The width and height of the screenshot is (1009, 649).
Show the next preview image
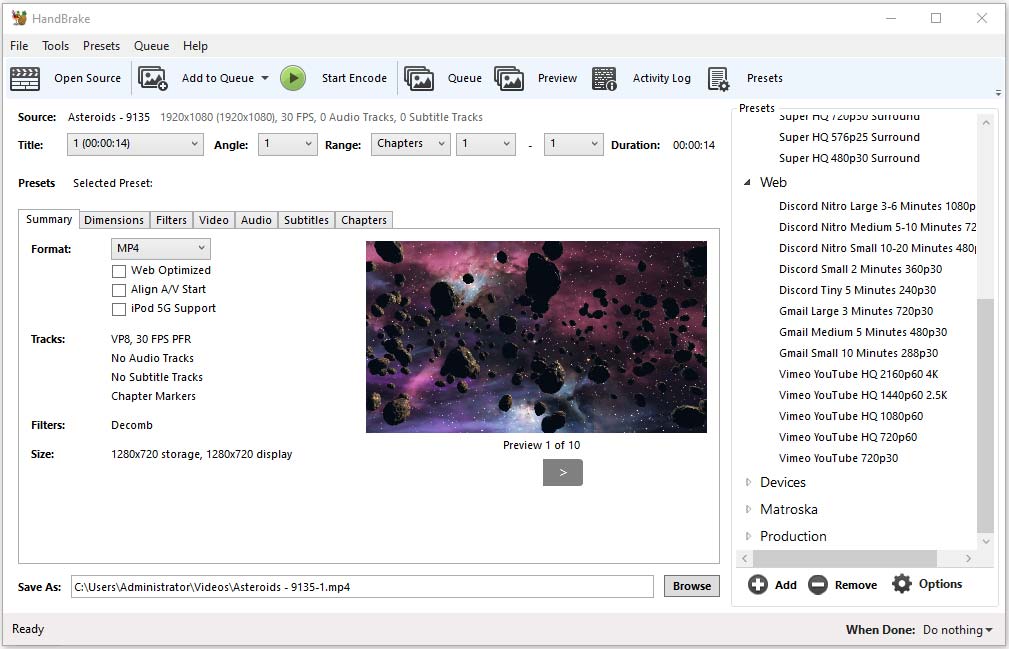click(x=563, y=472)
